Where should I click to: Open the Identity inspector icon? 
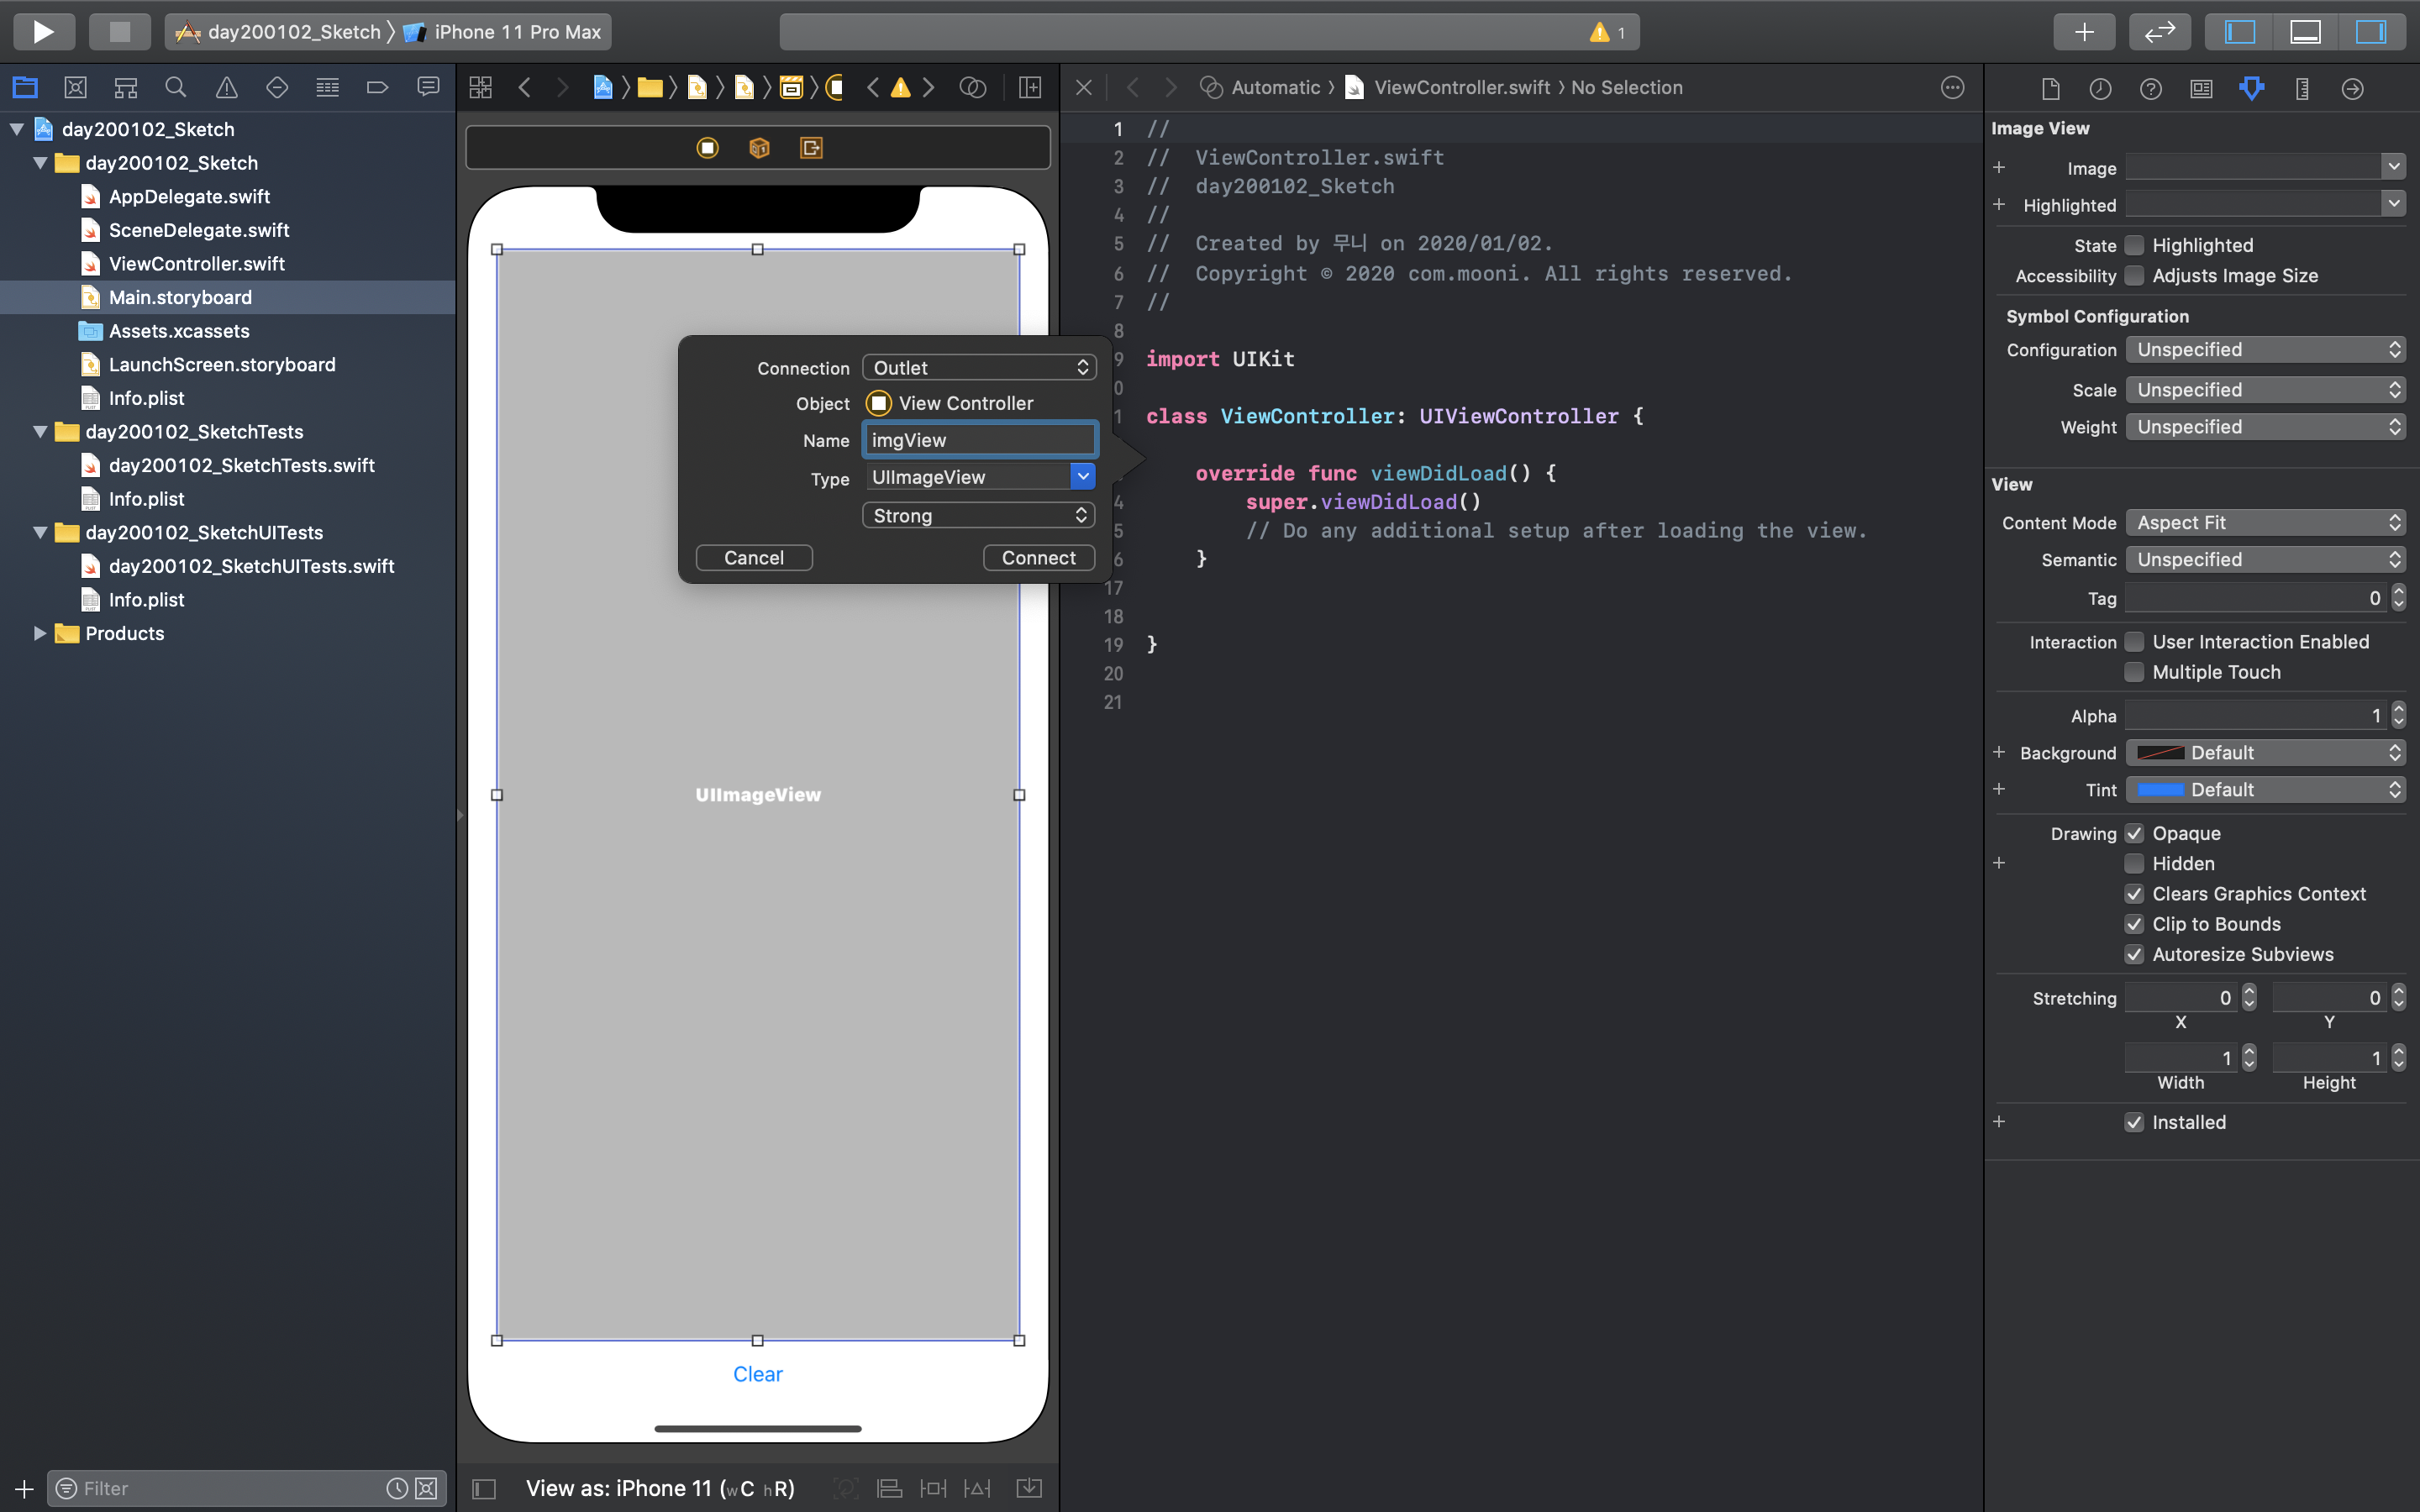pos(2201,89)
